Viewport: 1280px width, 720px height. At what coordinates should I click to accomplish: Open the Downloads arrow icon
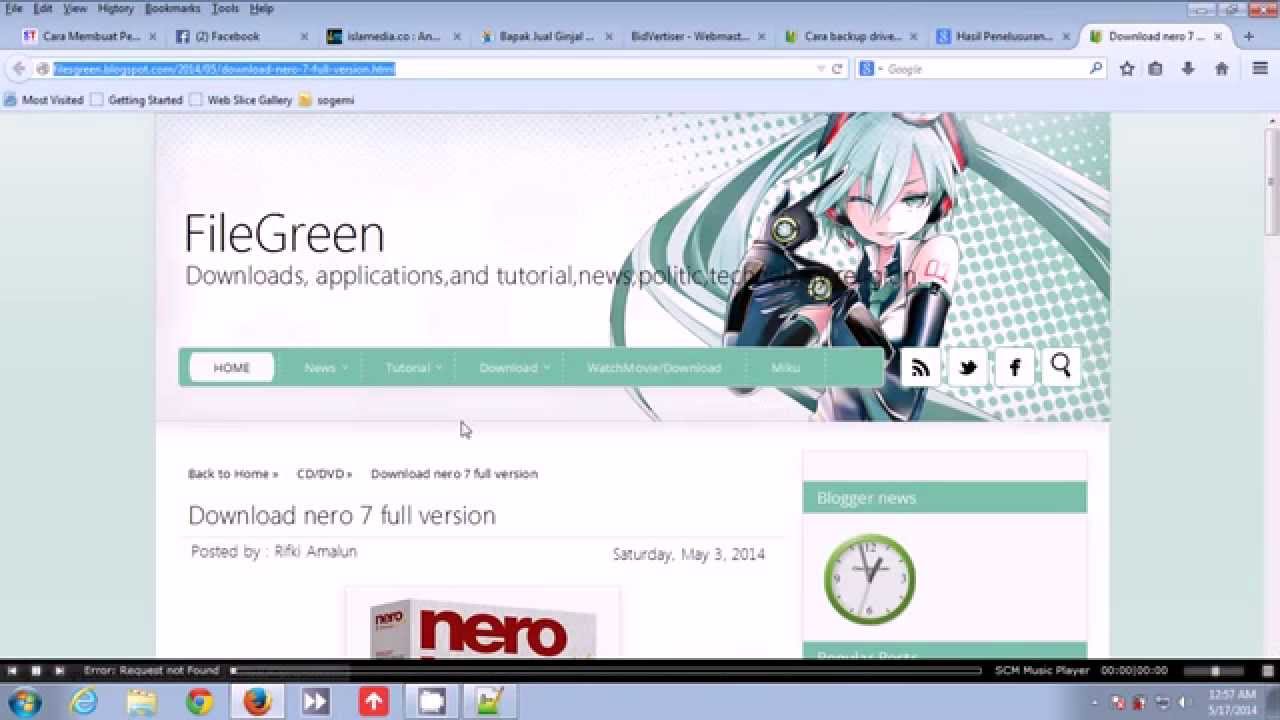pos(1188,69)
